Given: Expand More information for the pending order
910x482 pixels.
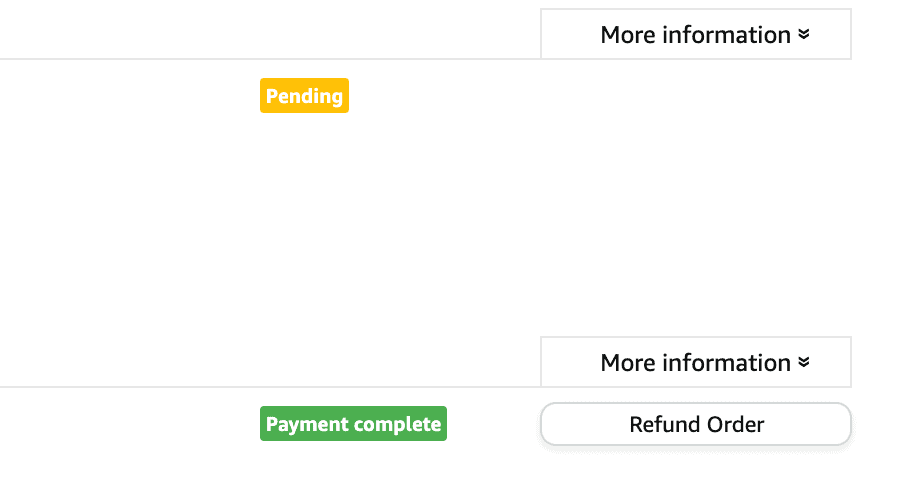Looking at the screenshot, I should coord(696,35).
